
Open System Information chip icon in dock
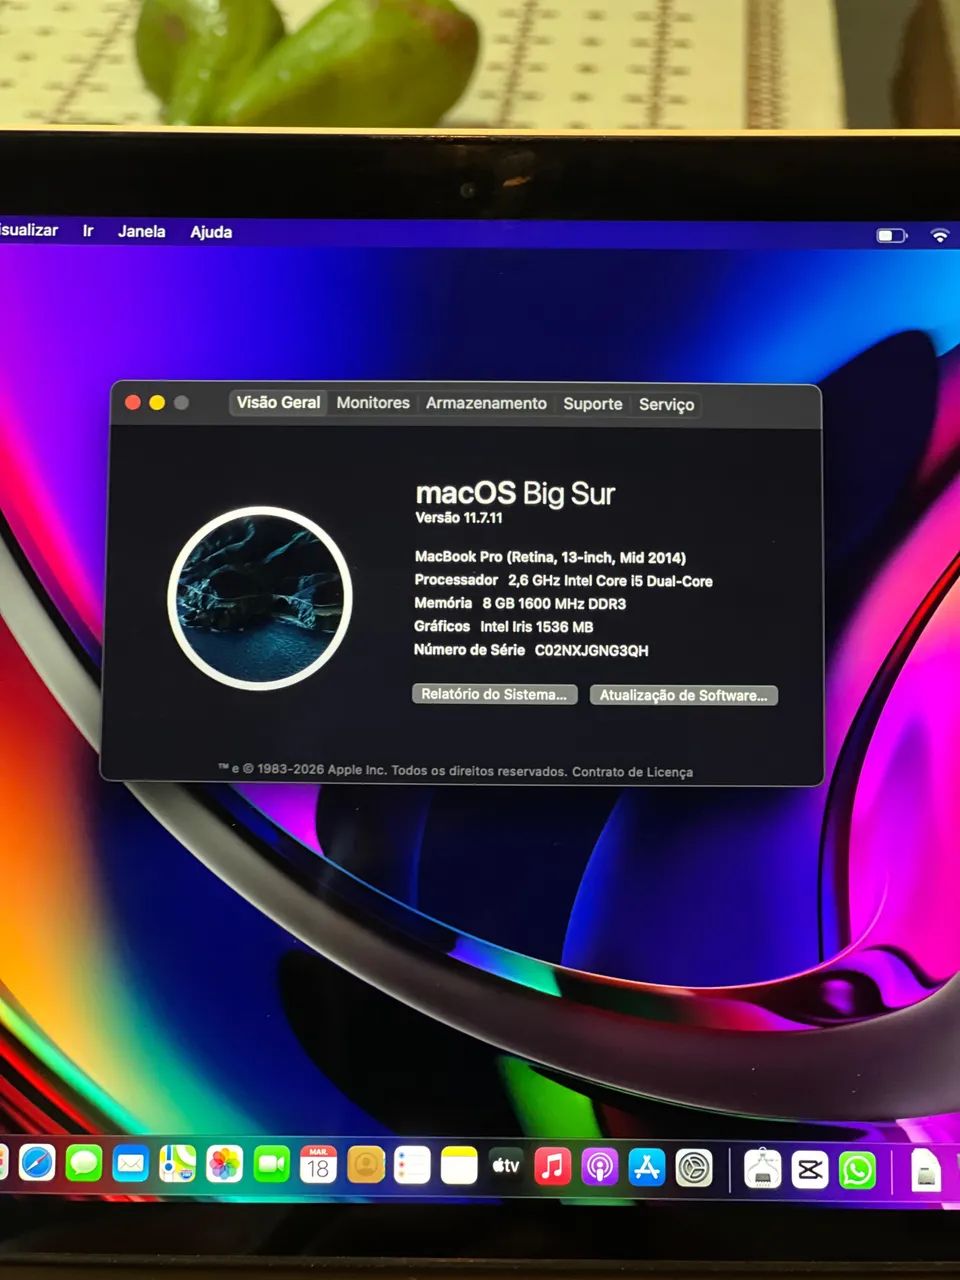(763, 1168)
